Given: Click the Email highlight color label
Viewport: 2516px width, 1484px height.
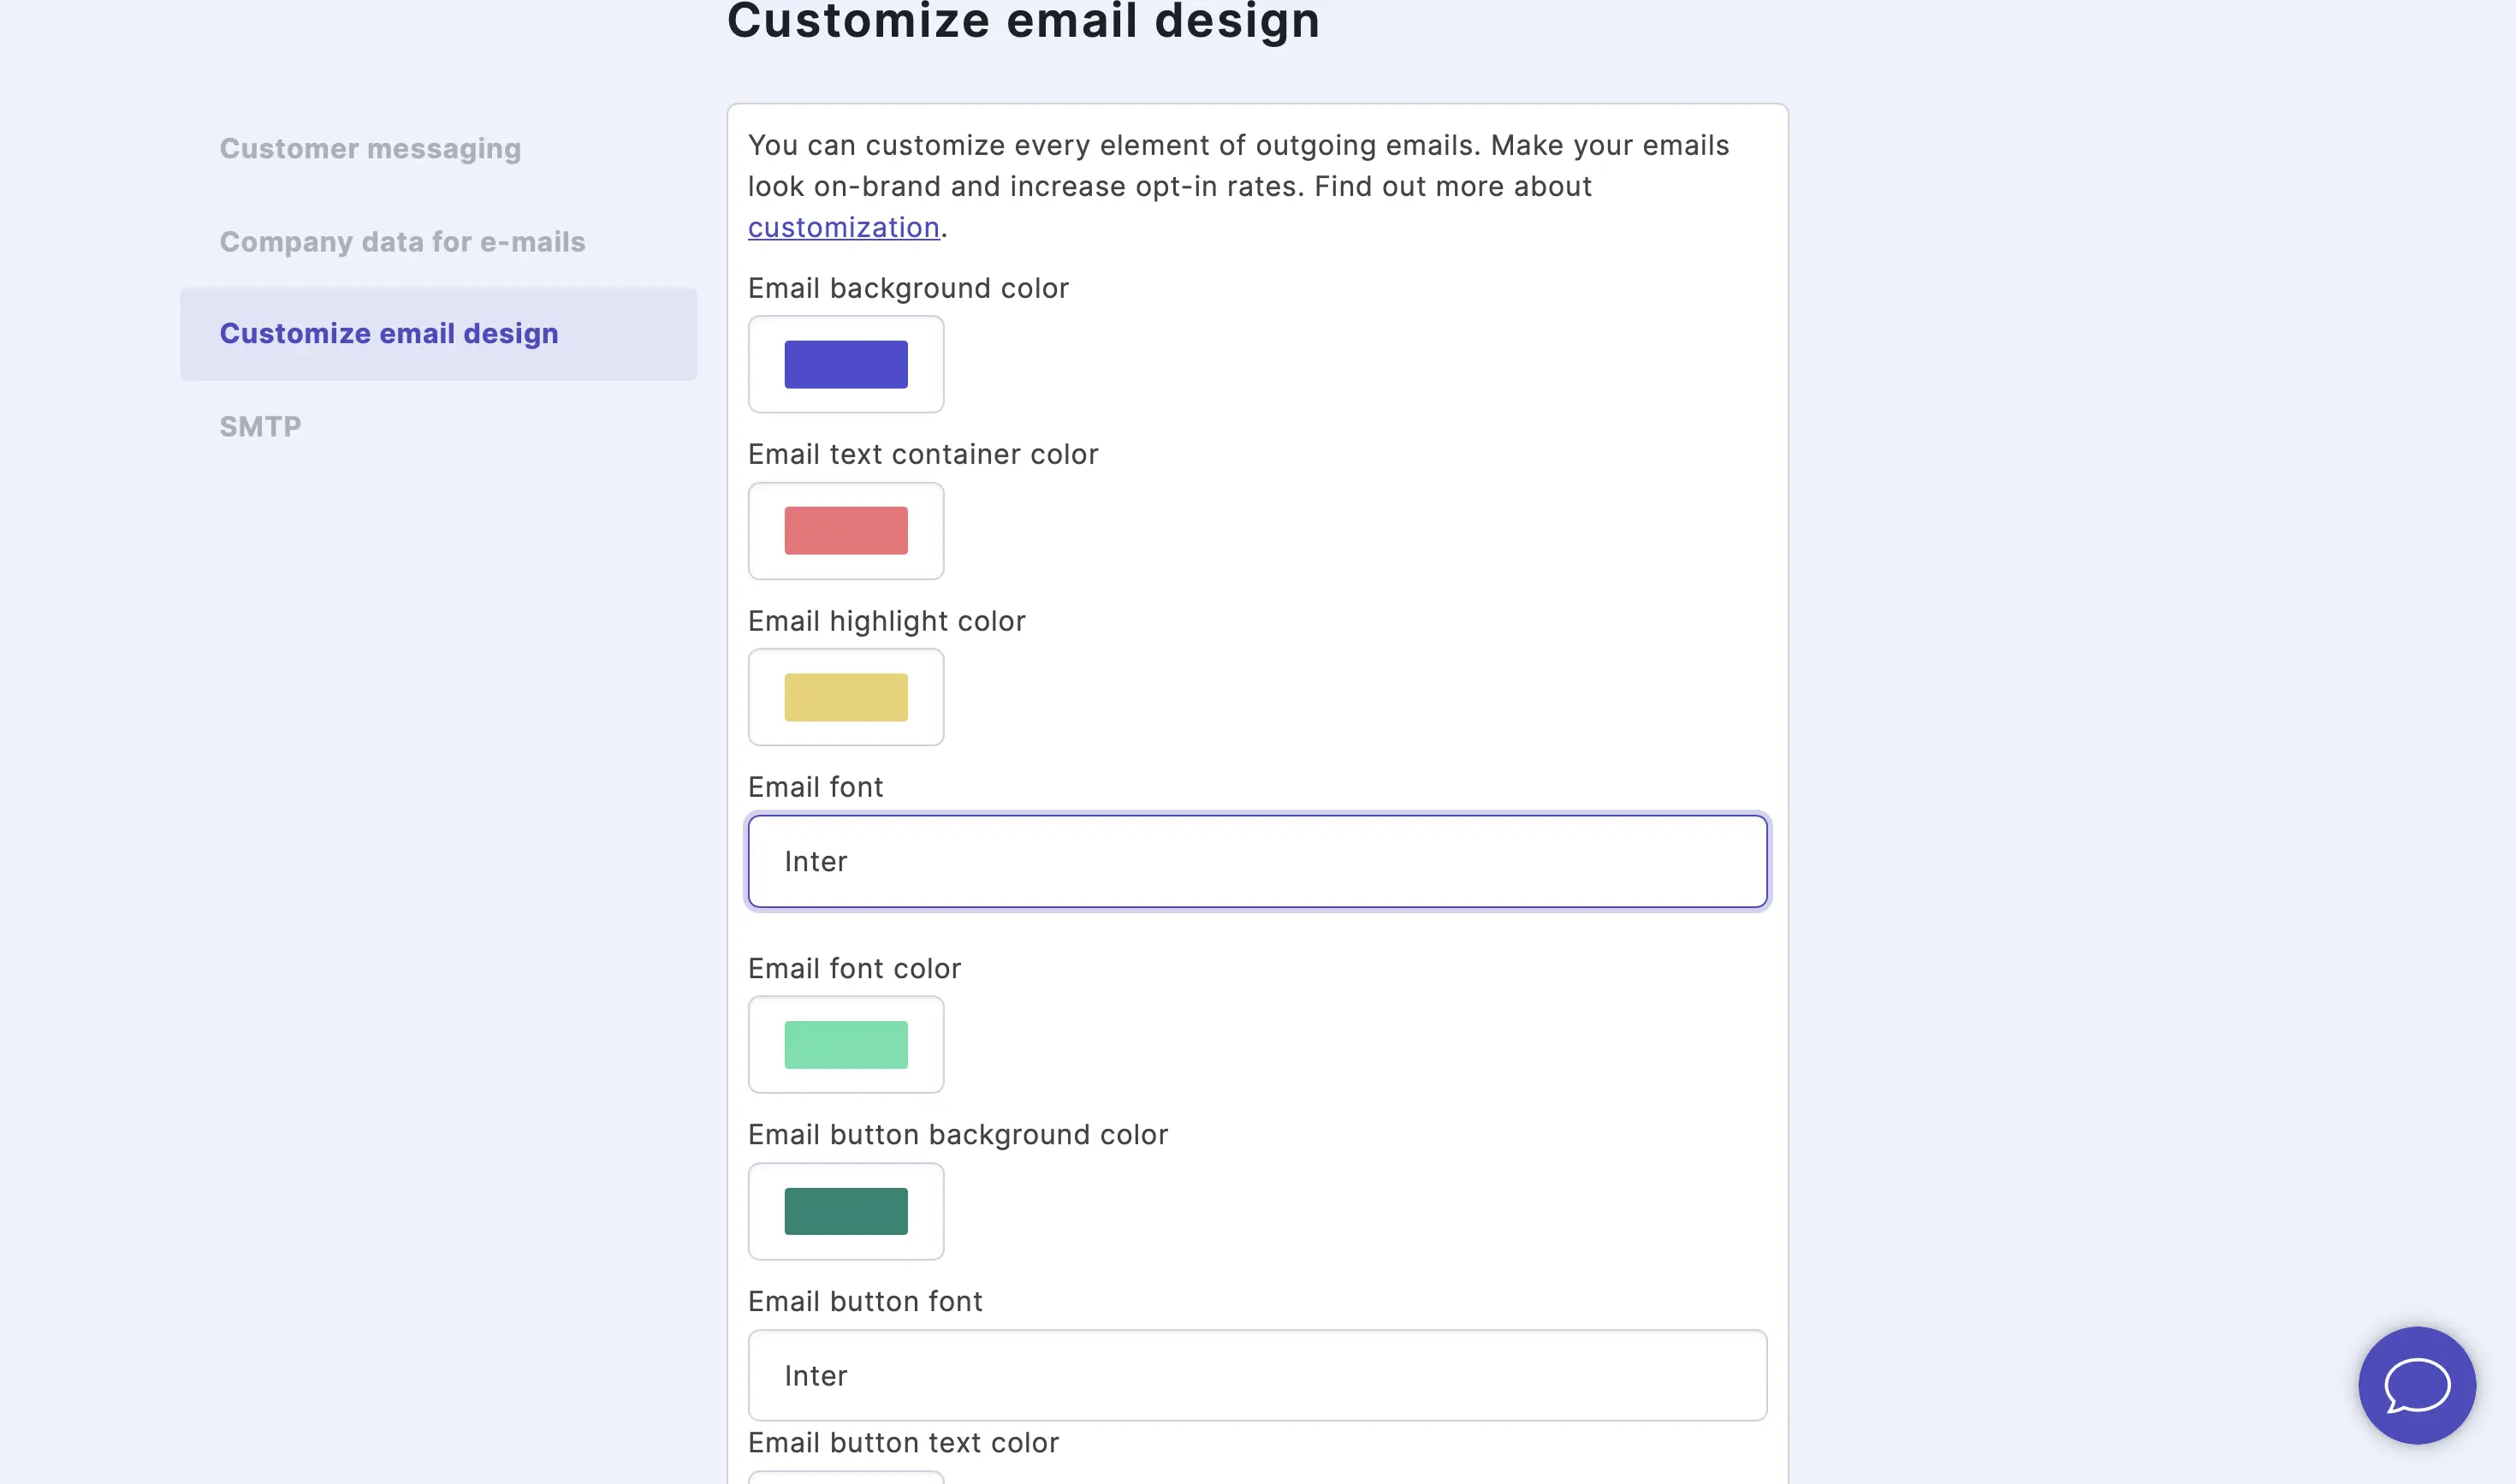Looking at the screenshot, I should 887,621.
